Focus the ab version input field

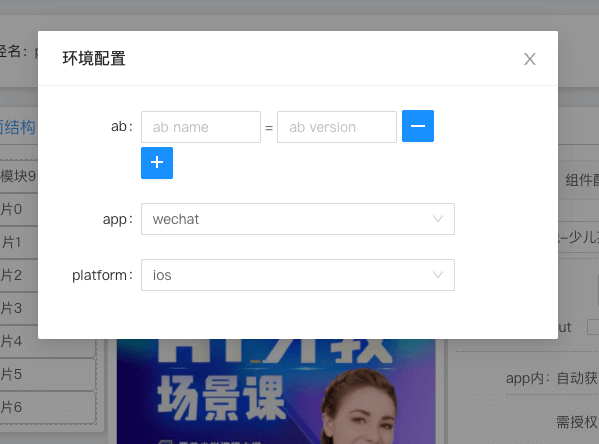337,127
